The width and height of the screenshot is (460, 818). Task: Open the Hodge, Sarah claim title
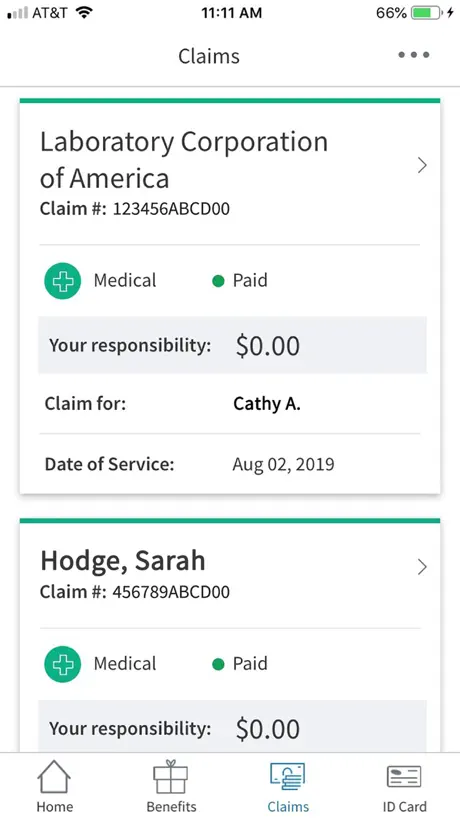(x=123, y=561)
